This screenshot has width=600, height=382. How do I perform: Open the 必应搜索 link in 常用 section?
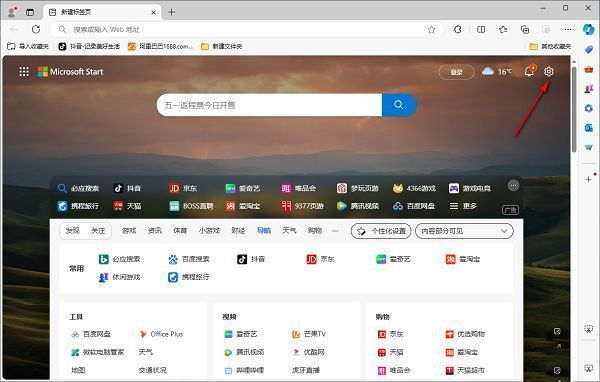coord(119,259)
